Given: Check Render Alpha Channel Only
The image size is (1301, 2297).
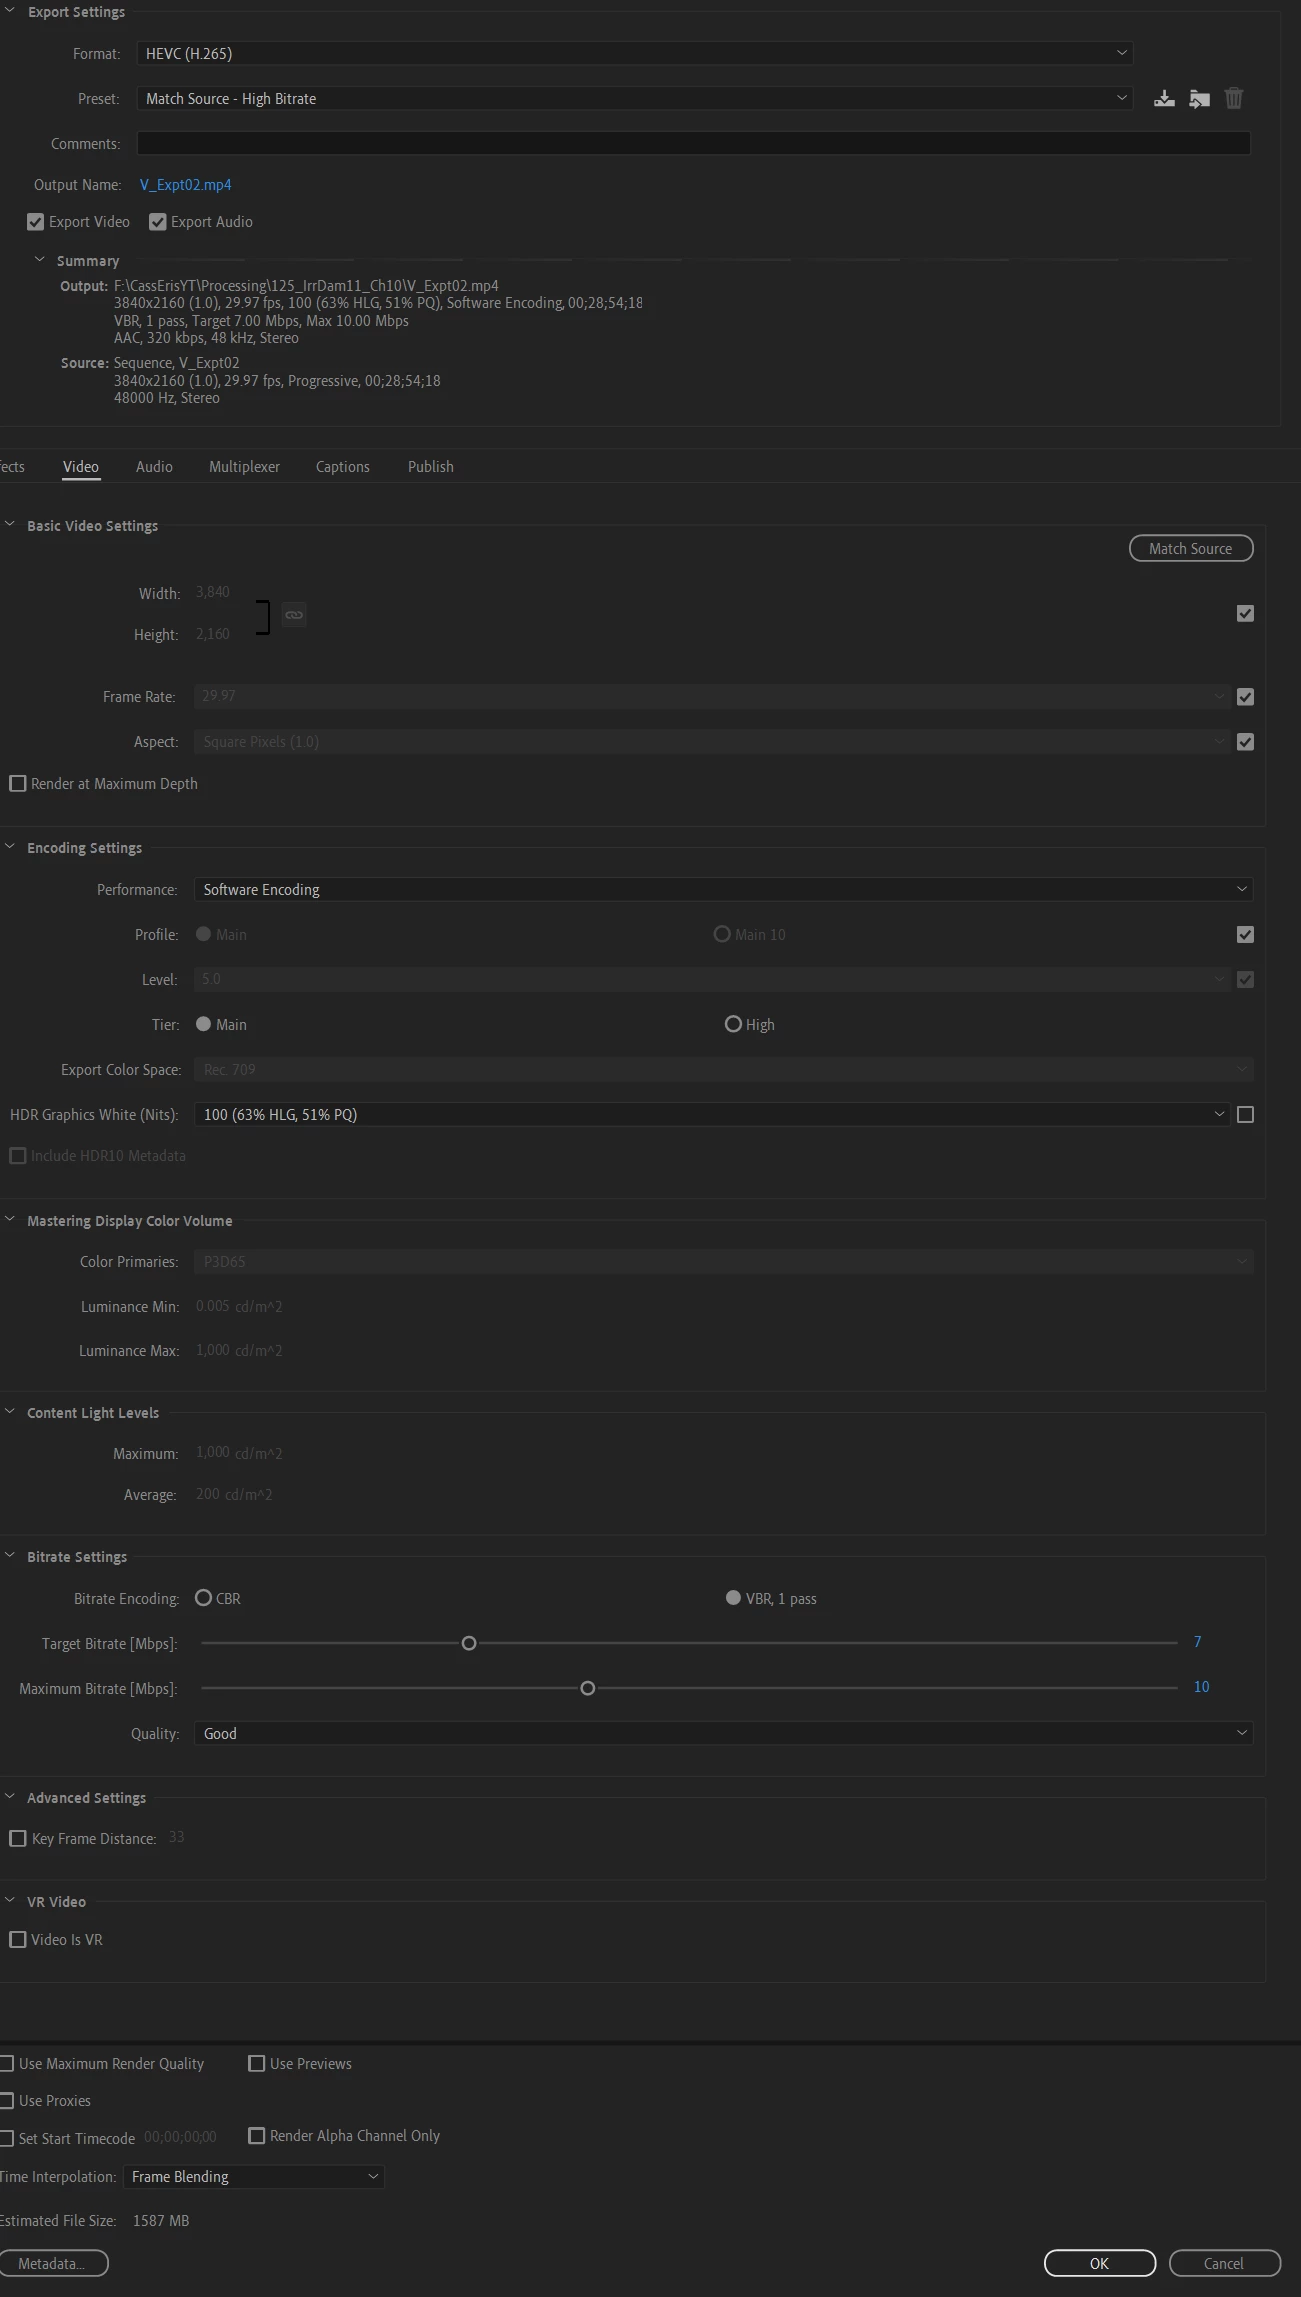Looking at the screenshot, I should (x=257, y=2136).
